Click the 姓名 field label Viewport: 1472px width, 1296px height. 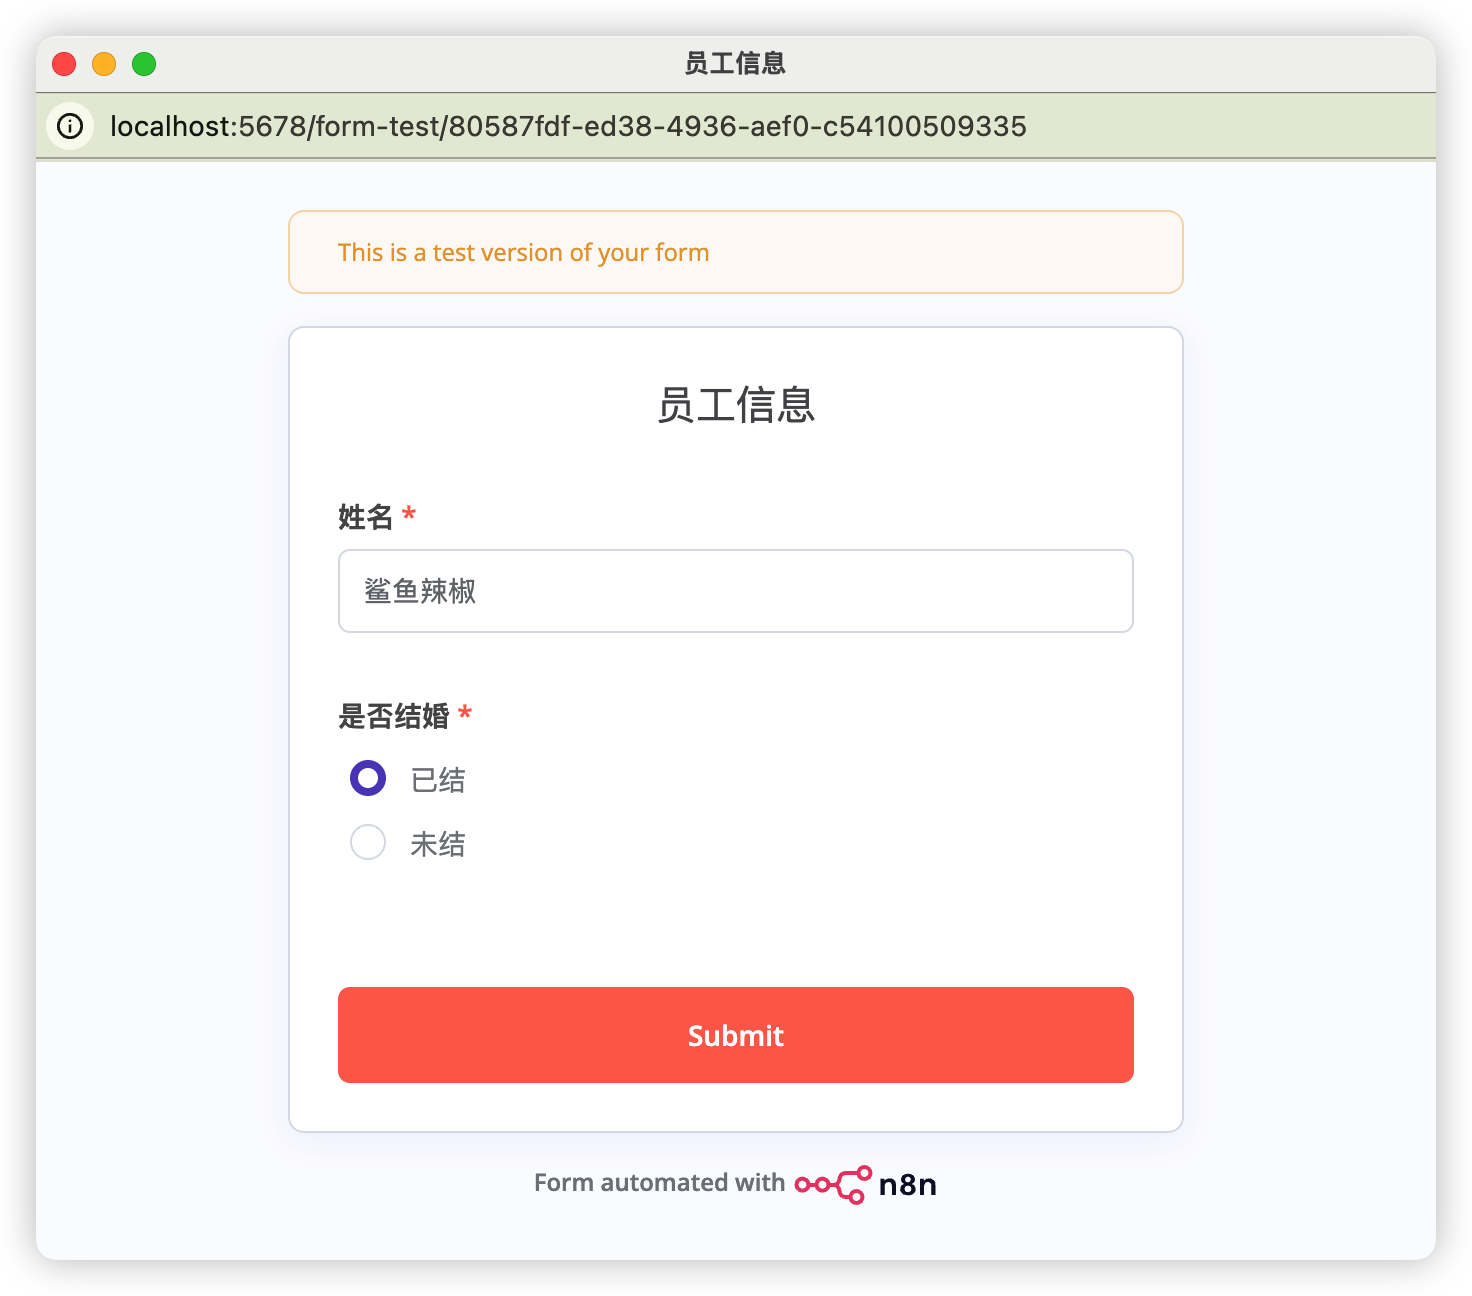pyautogui.click(x=366, y=517)
